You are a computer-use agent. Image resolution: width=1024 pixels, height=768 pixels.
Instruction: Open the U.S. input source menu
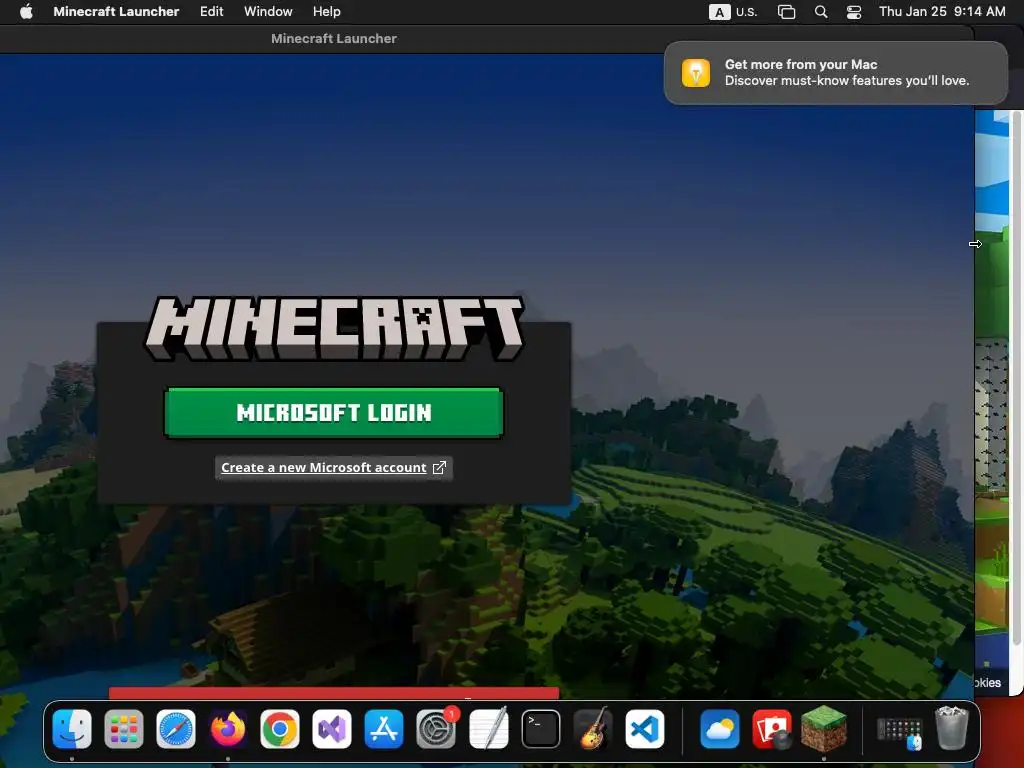click(x=733, y=12)
